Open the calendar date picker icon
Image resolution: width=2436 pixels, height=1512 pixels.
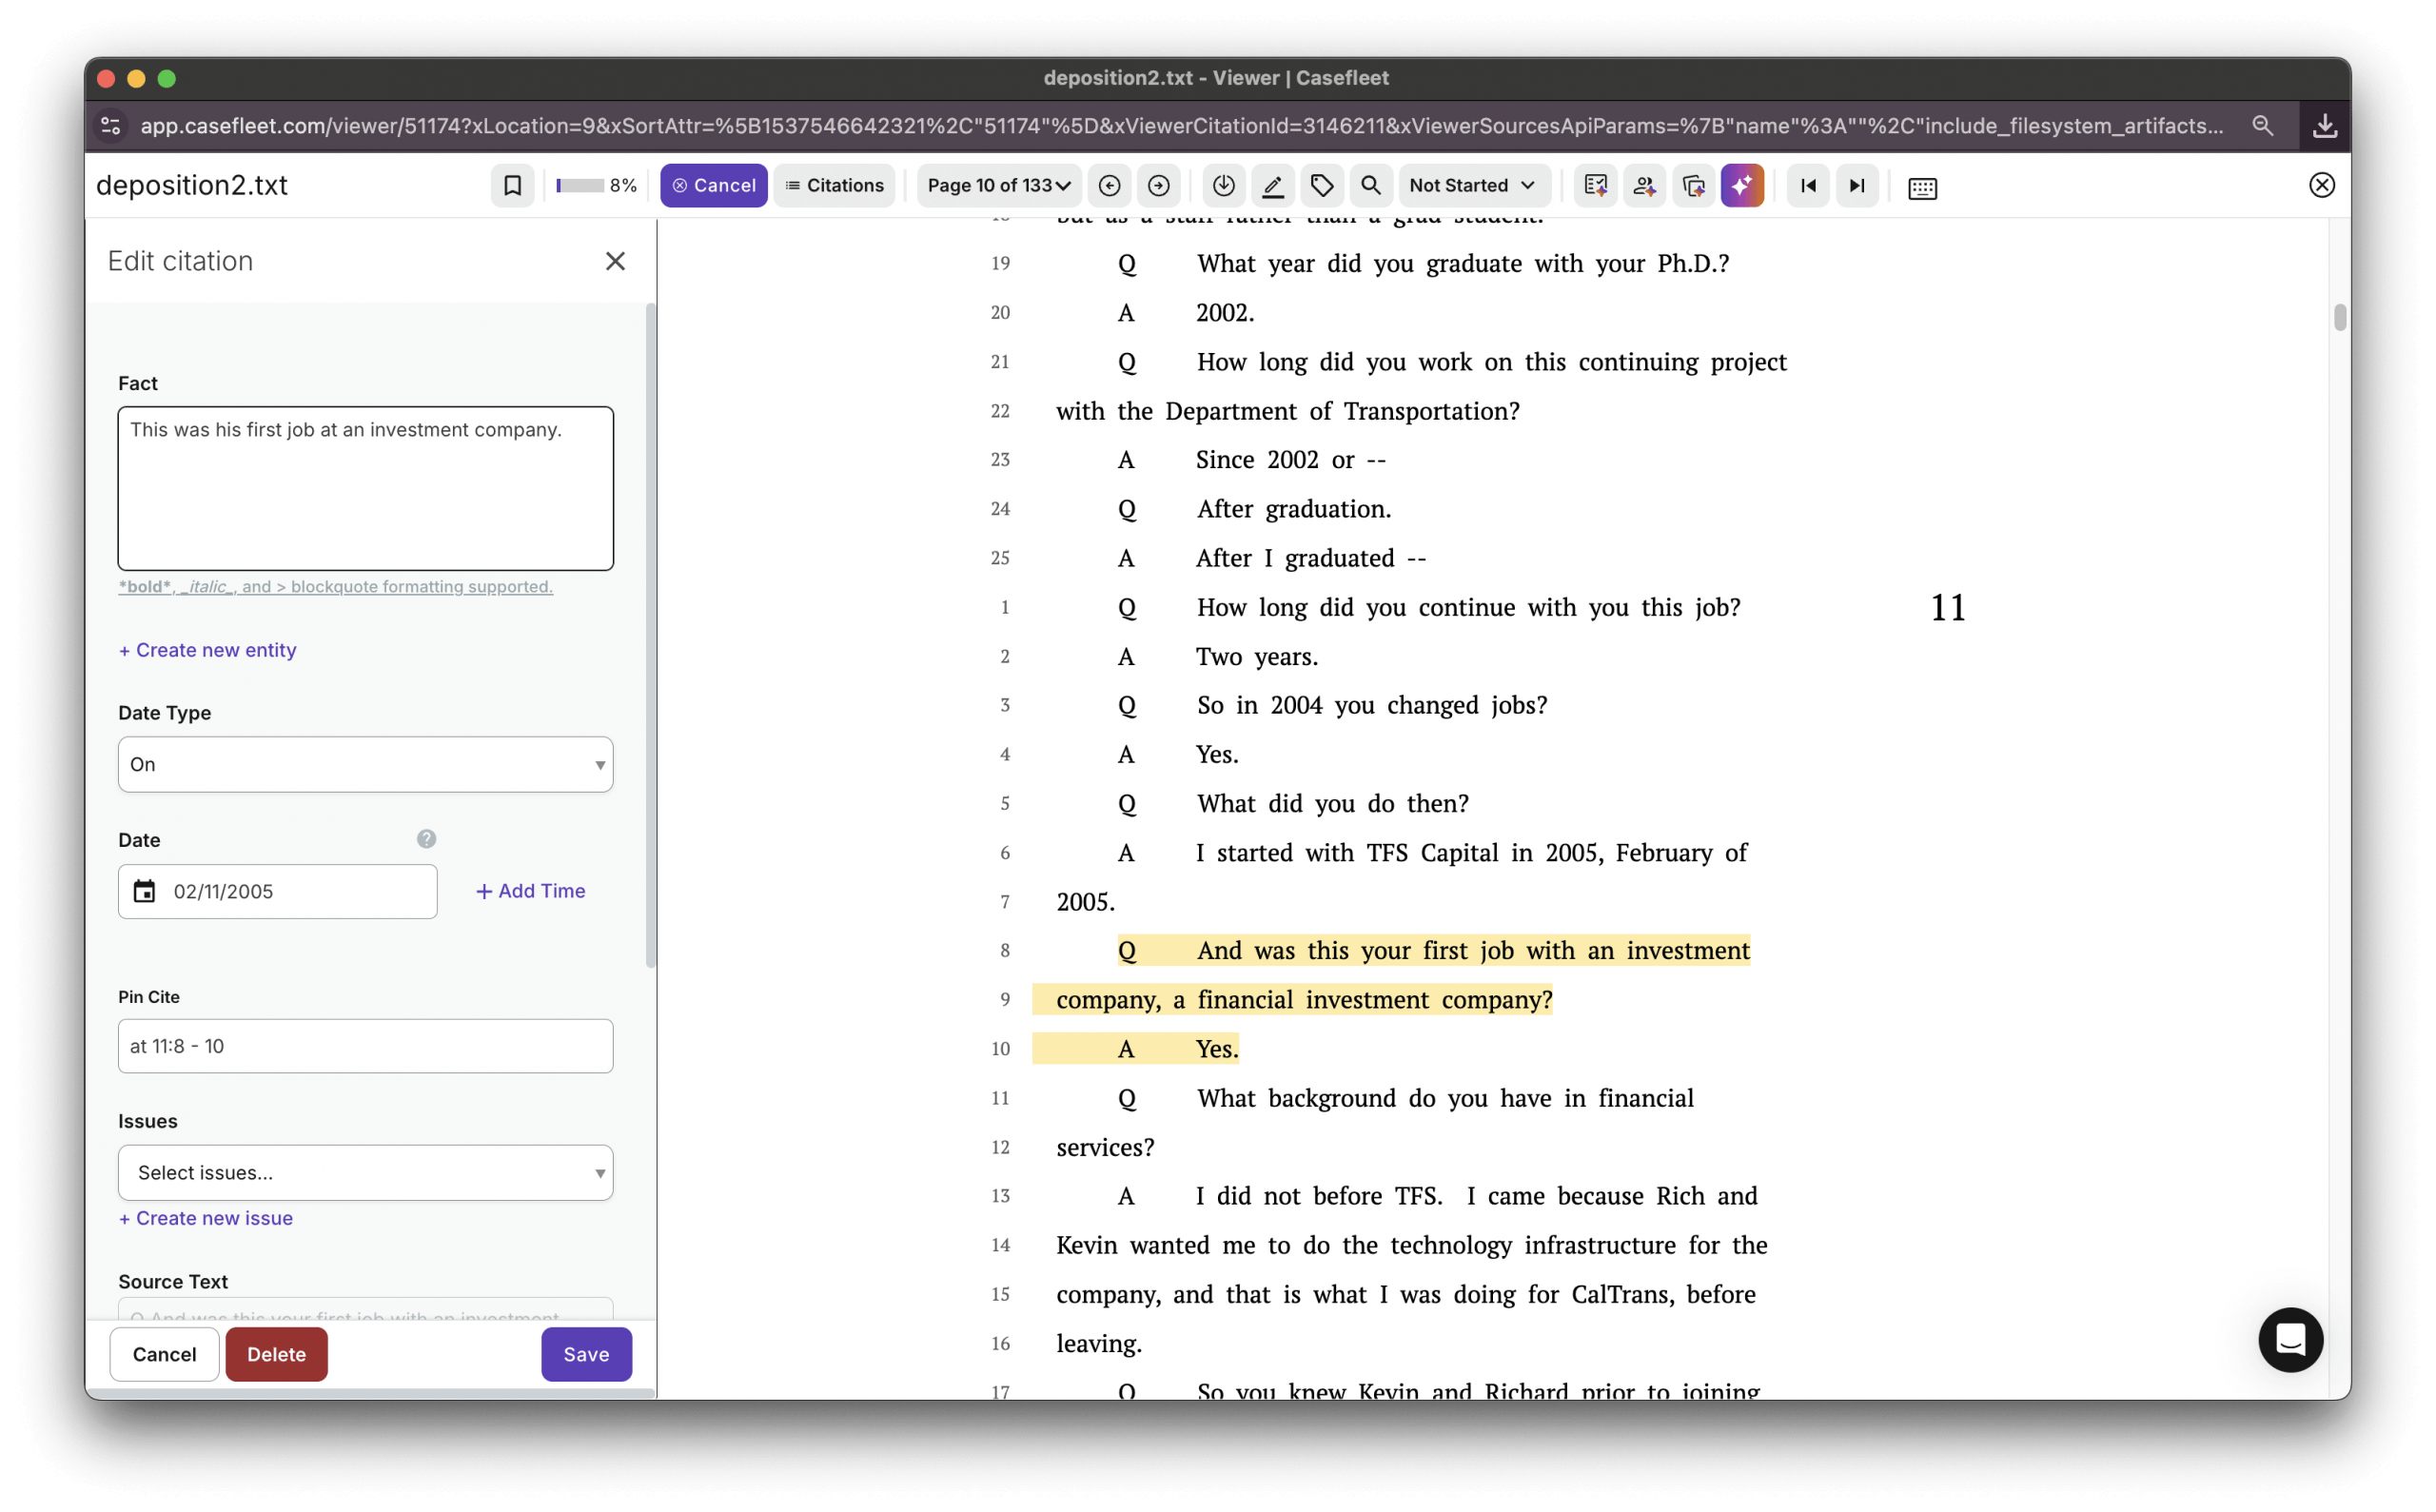(x=145, y=891)
